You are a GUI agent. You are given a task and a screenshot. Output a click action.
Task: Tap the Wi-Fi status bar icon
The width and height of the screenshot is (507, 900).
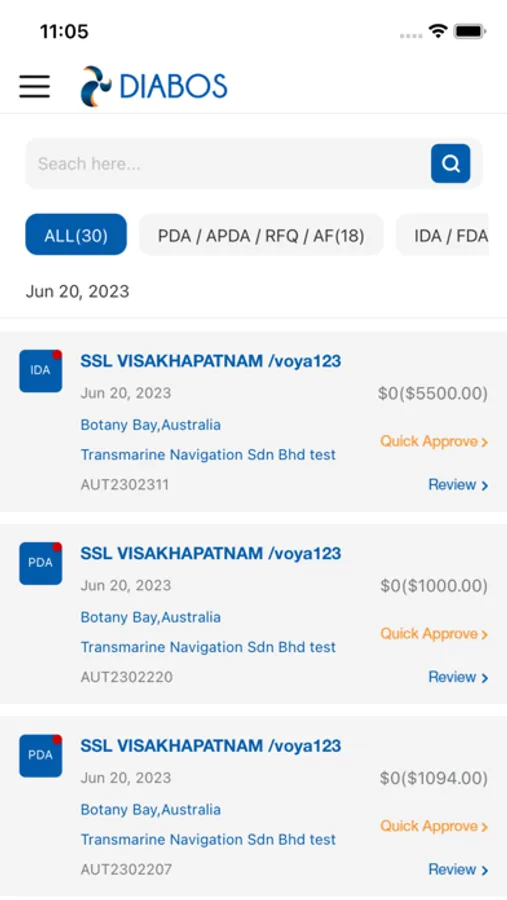438,32
